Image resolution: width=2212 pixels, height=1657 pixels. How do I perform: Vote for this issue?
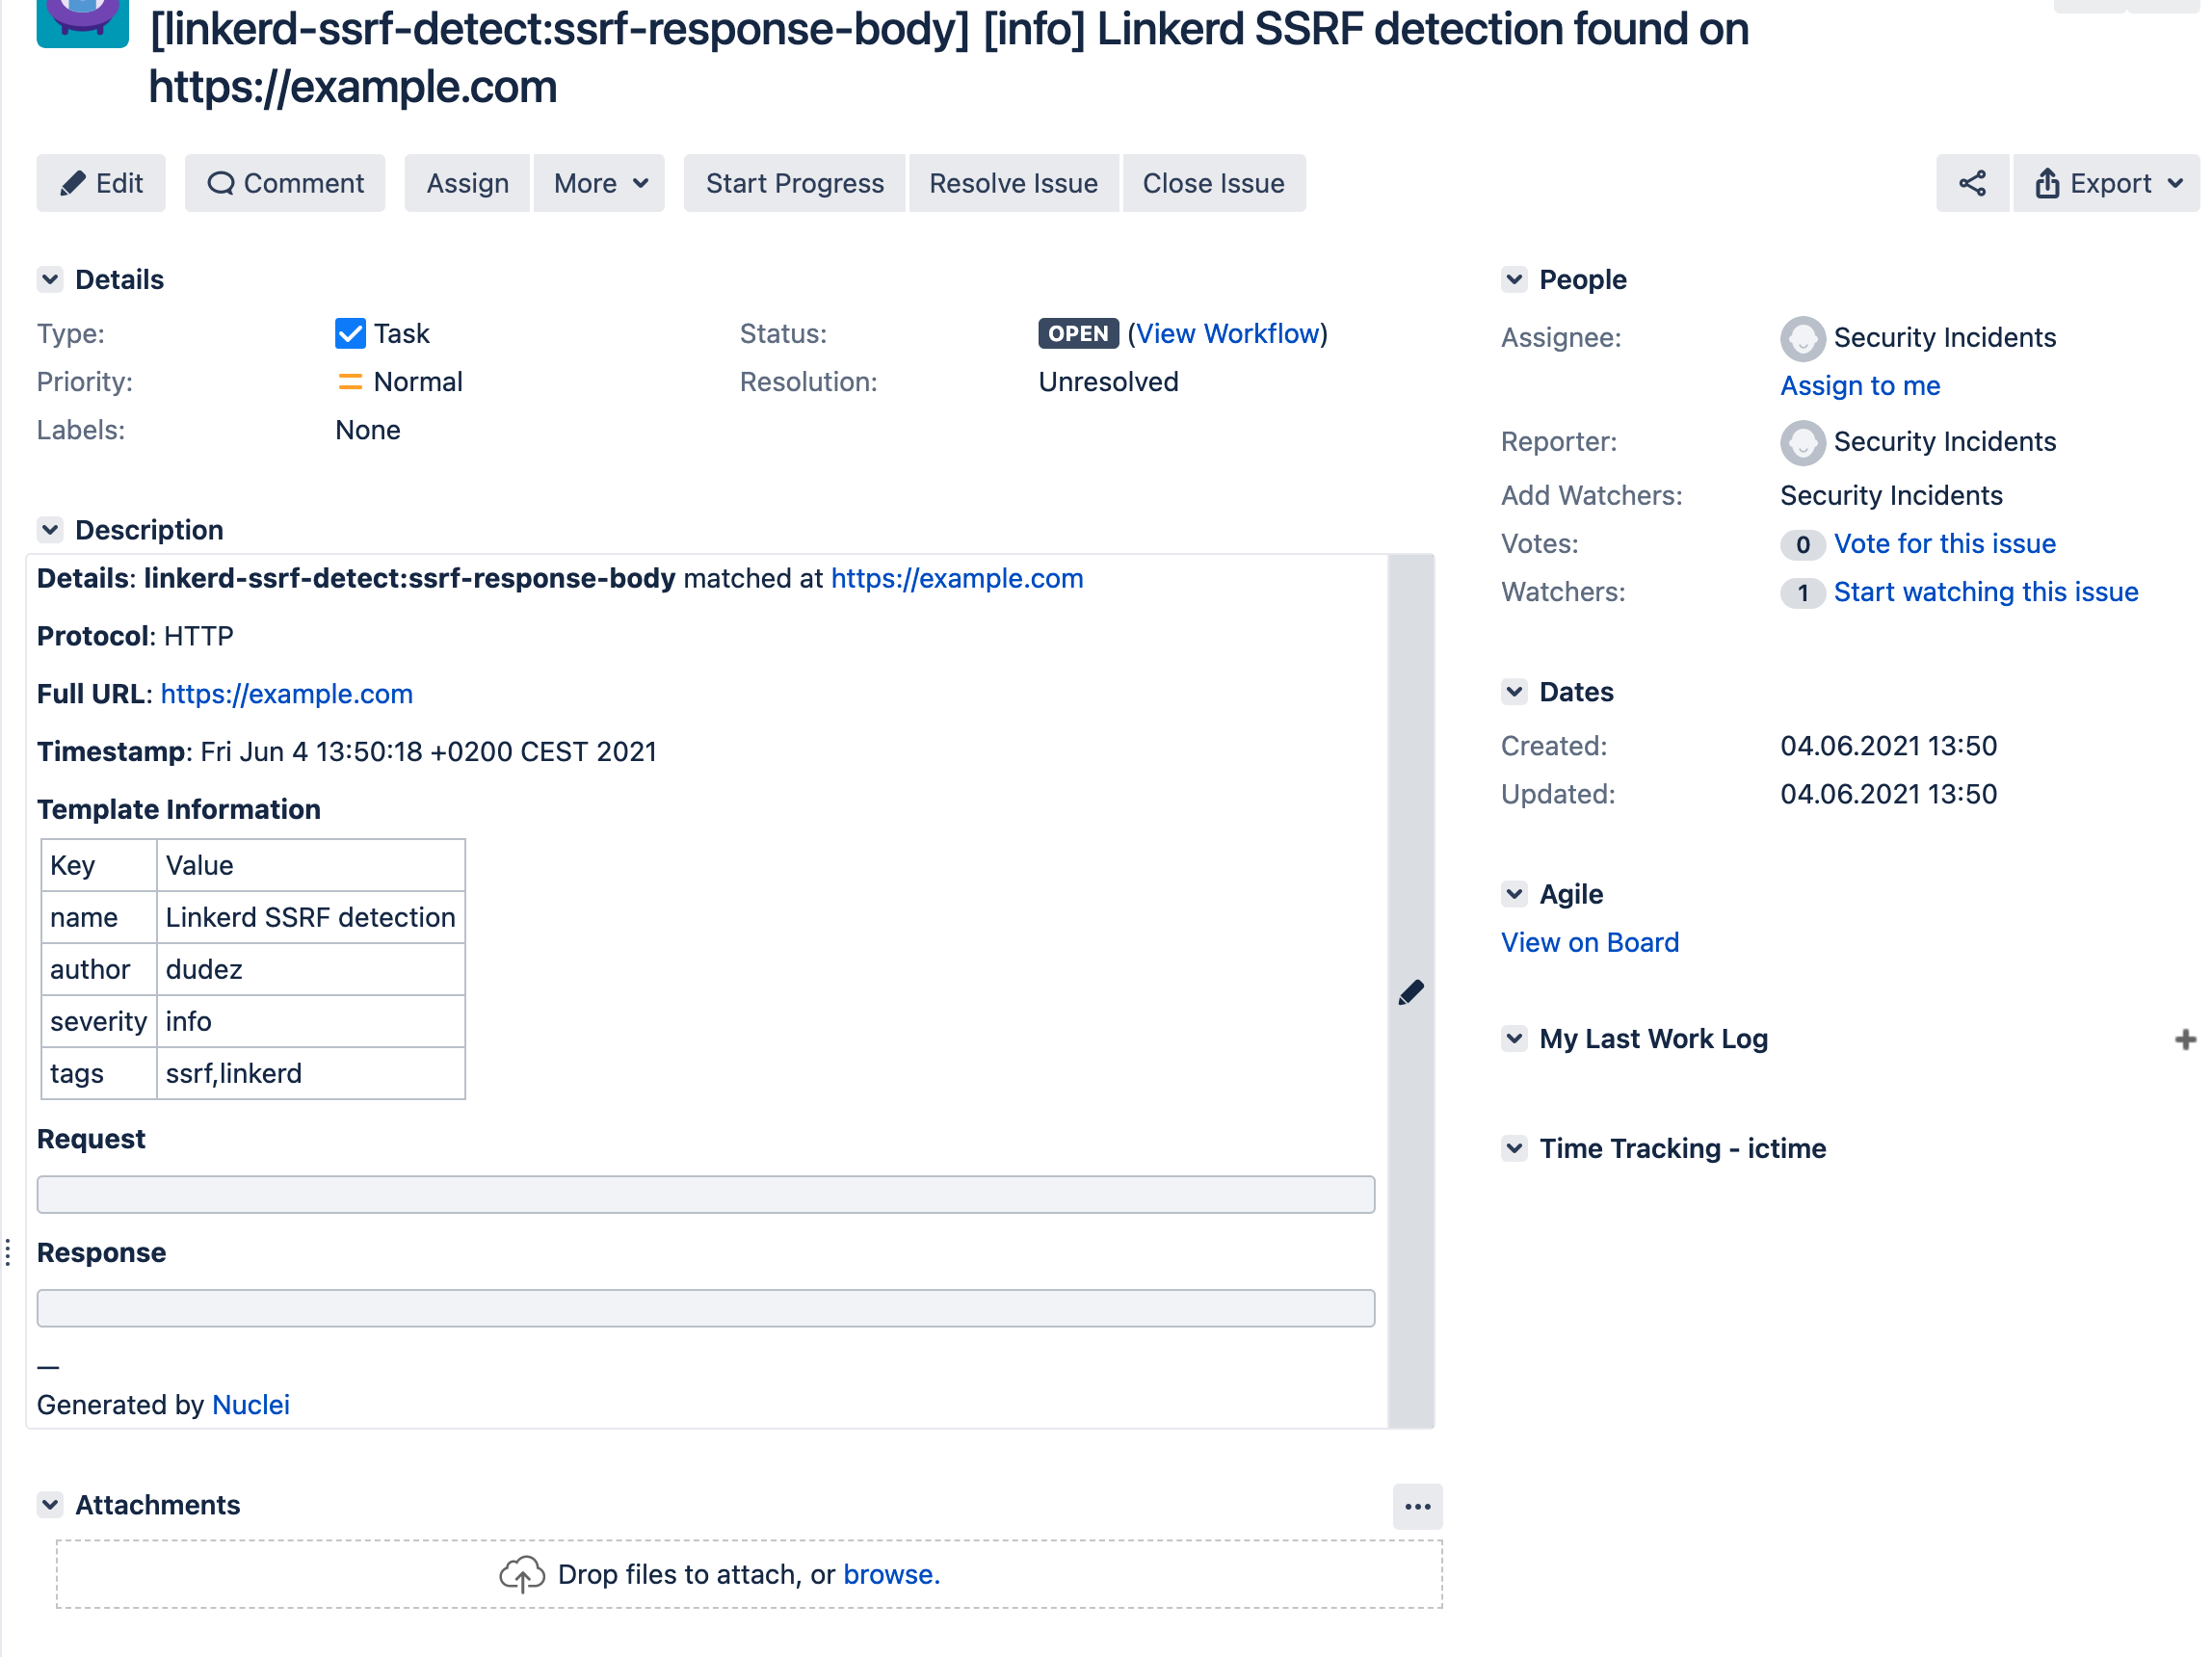1945,543
